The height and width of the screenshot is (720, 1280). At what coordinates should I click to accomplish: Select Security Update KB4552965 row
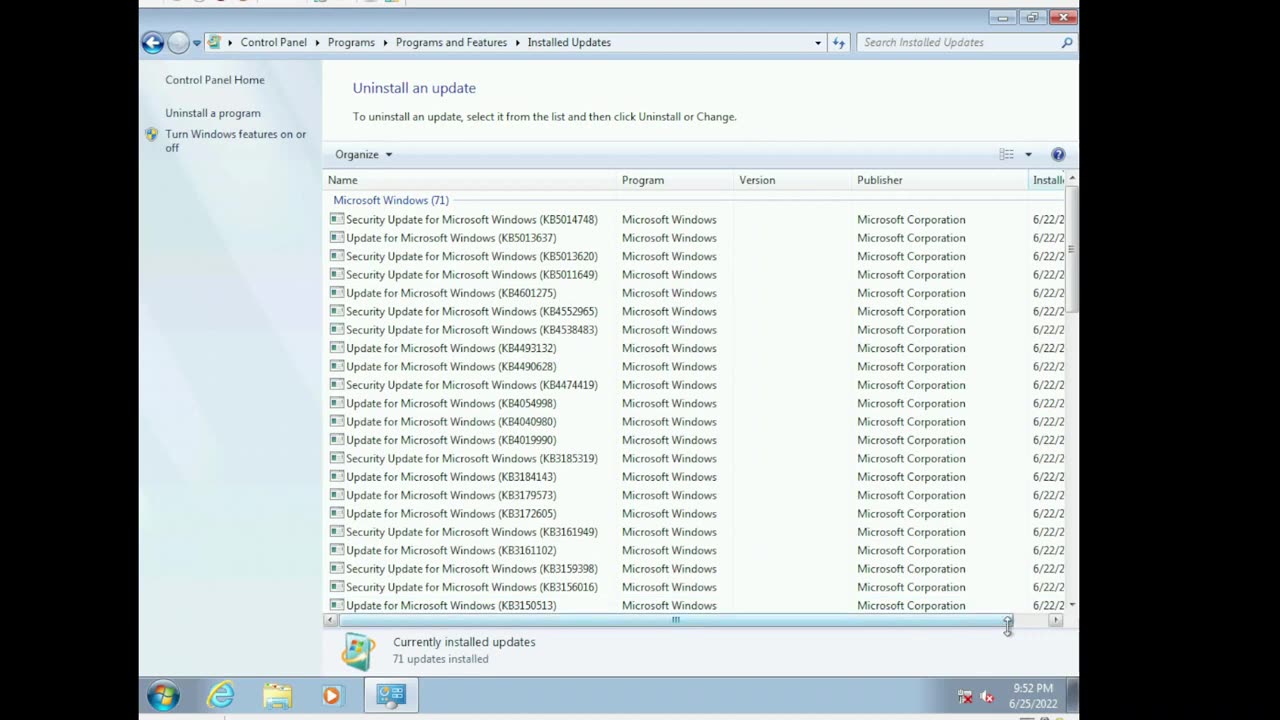(x=695, y=311)
